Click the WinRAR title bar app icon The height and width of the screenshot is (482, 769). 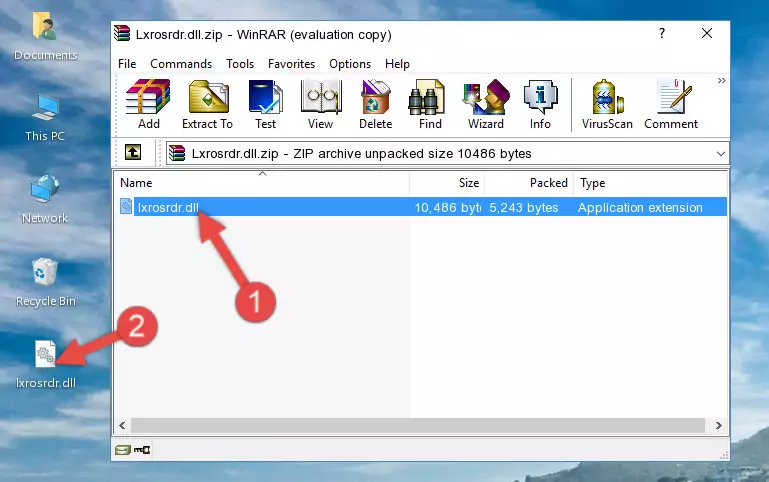[122, 33]
